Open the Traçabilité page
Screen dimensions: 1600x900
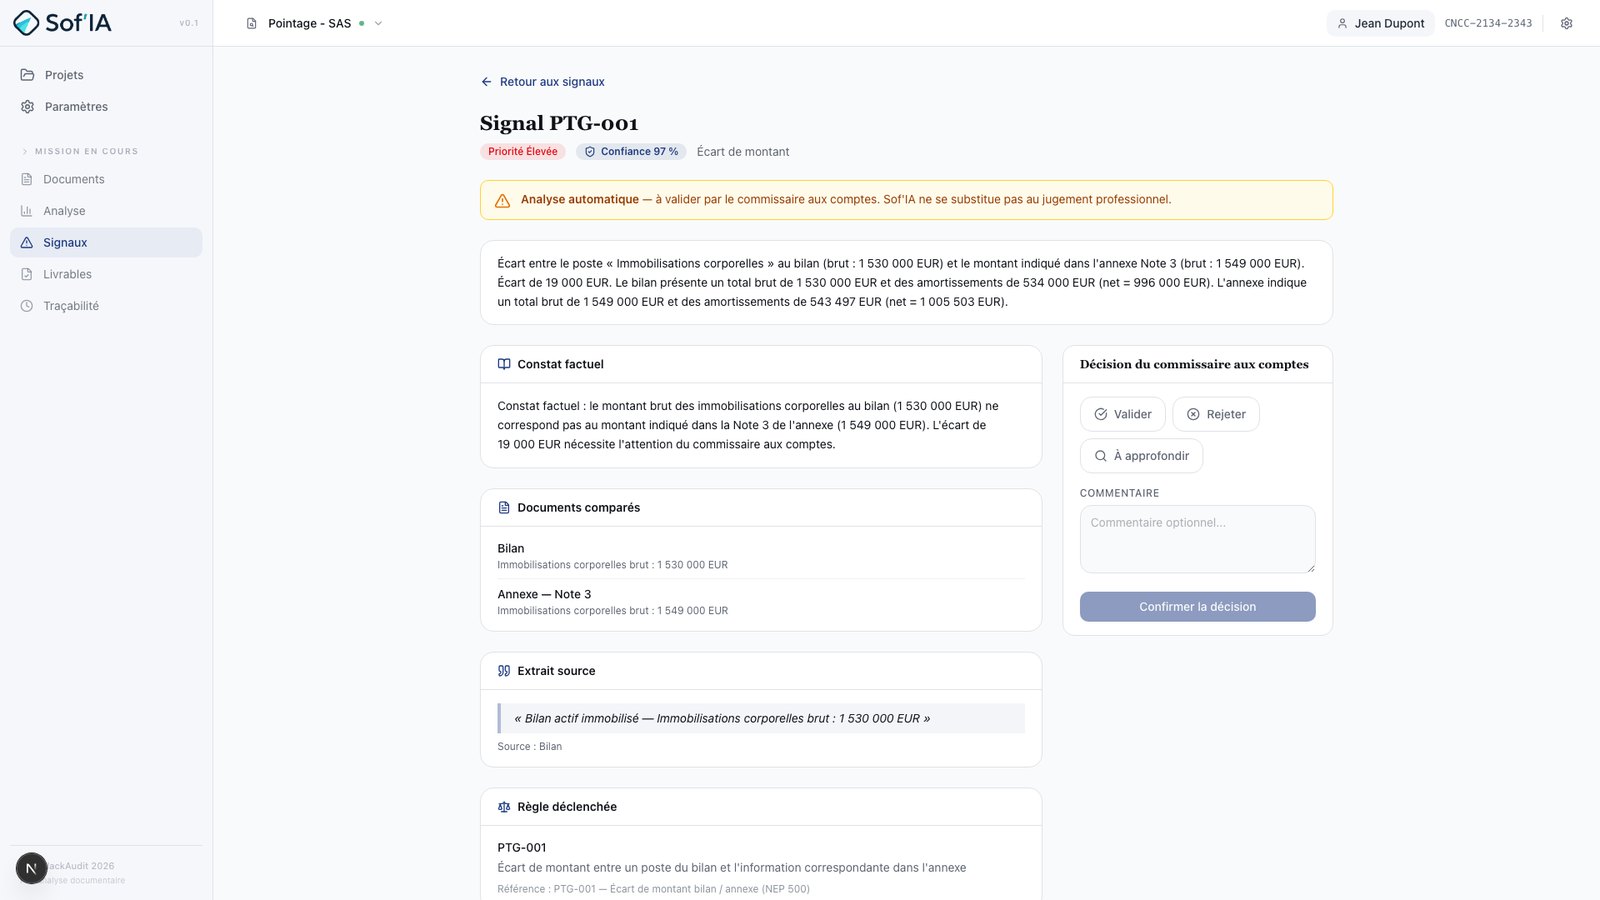(x=106, y=306)
